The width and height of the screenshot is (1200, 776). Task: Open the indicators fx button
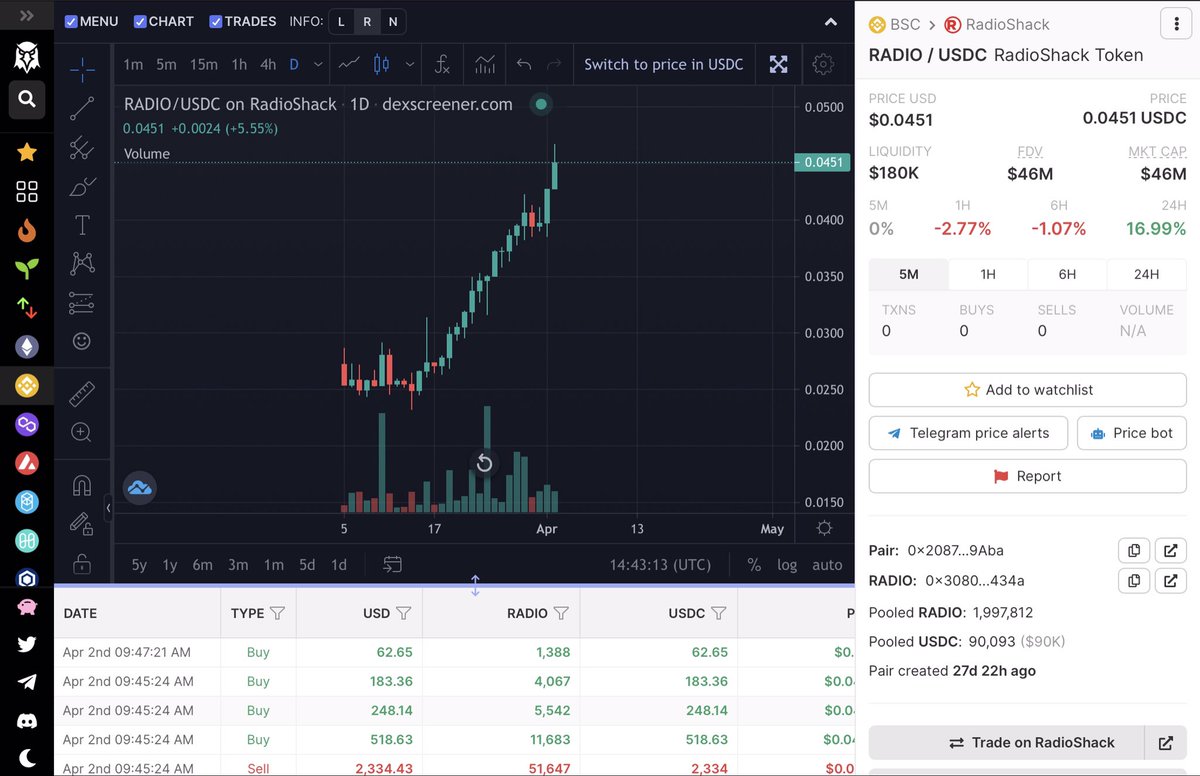pos(442,64)
